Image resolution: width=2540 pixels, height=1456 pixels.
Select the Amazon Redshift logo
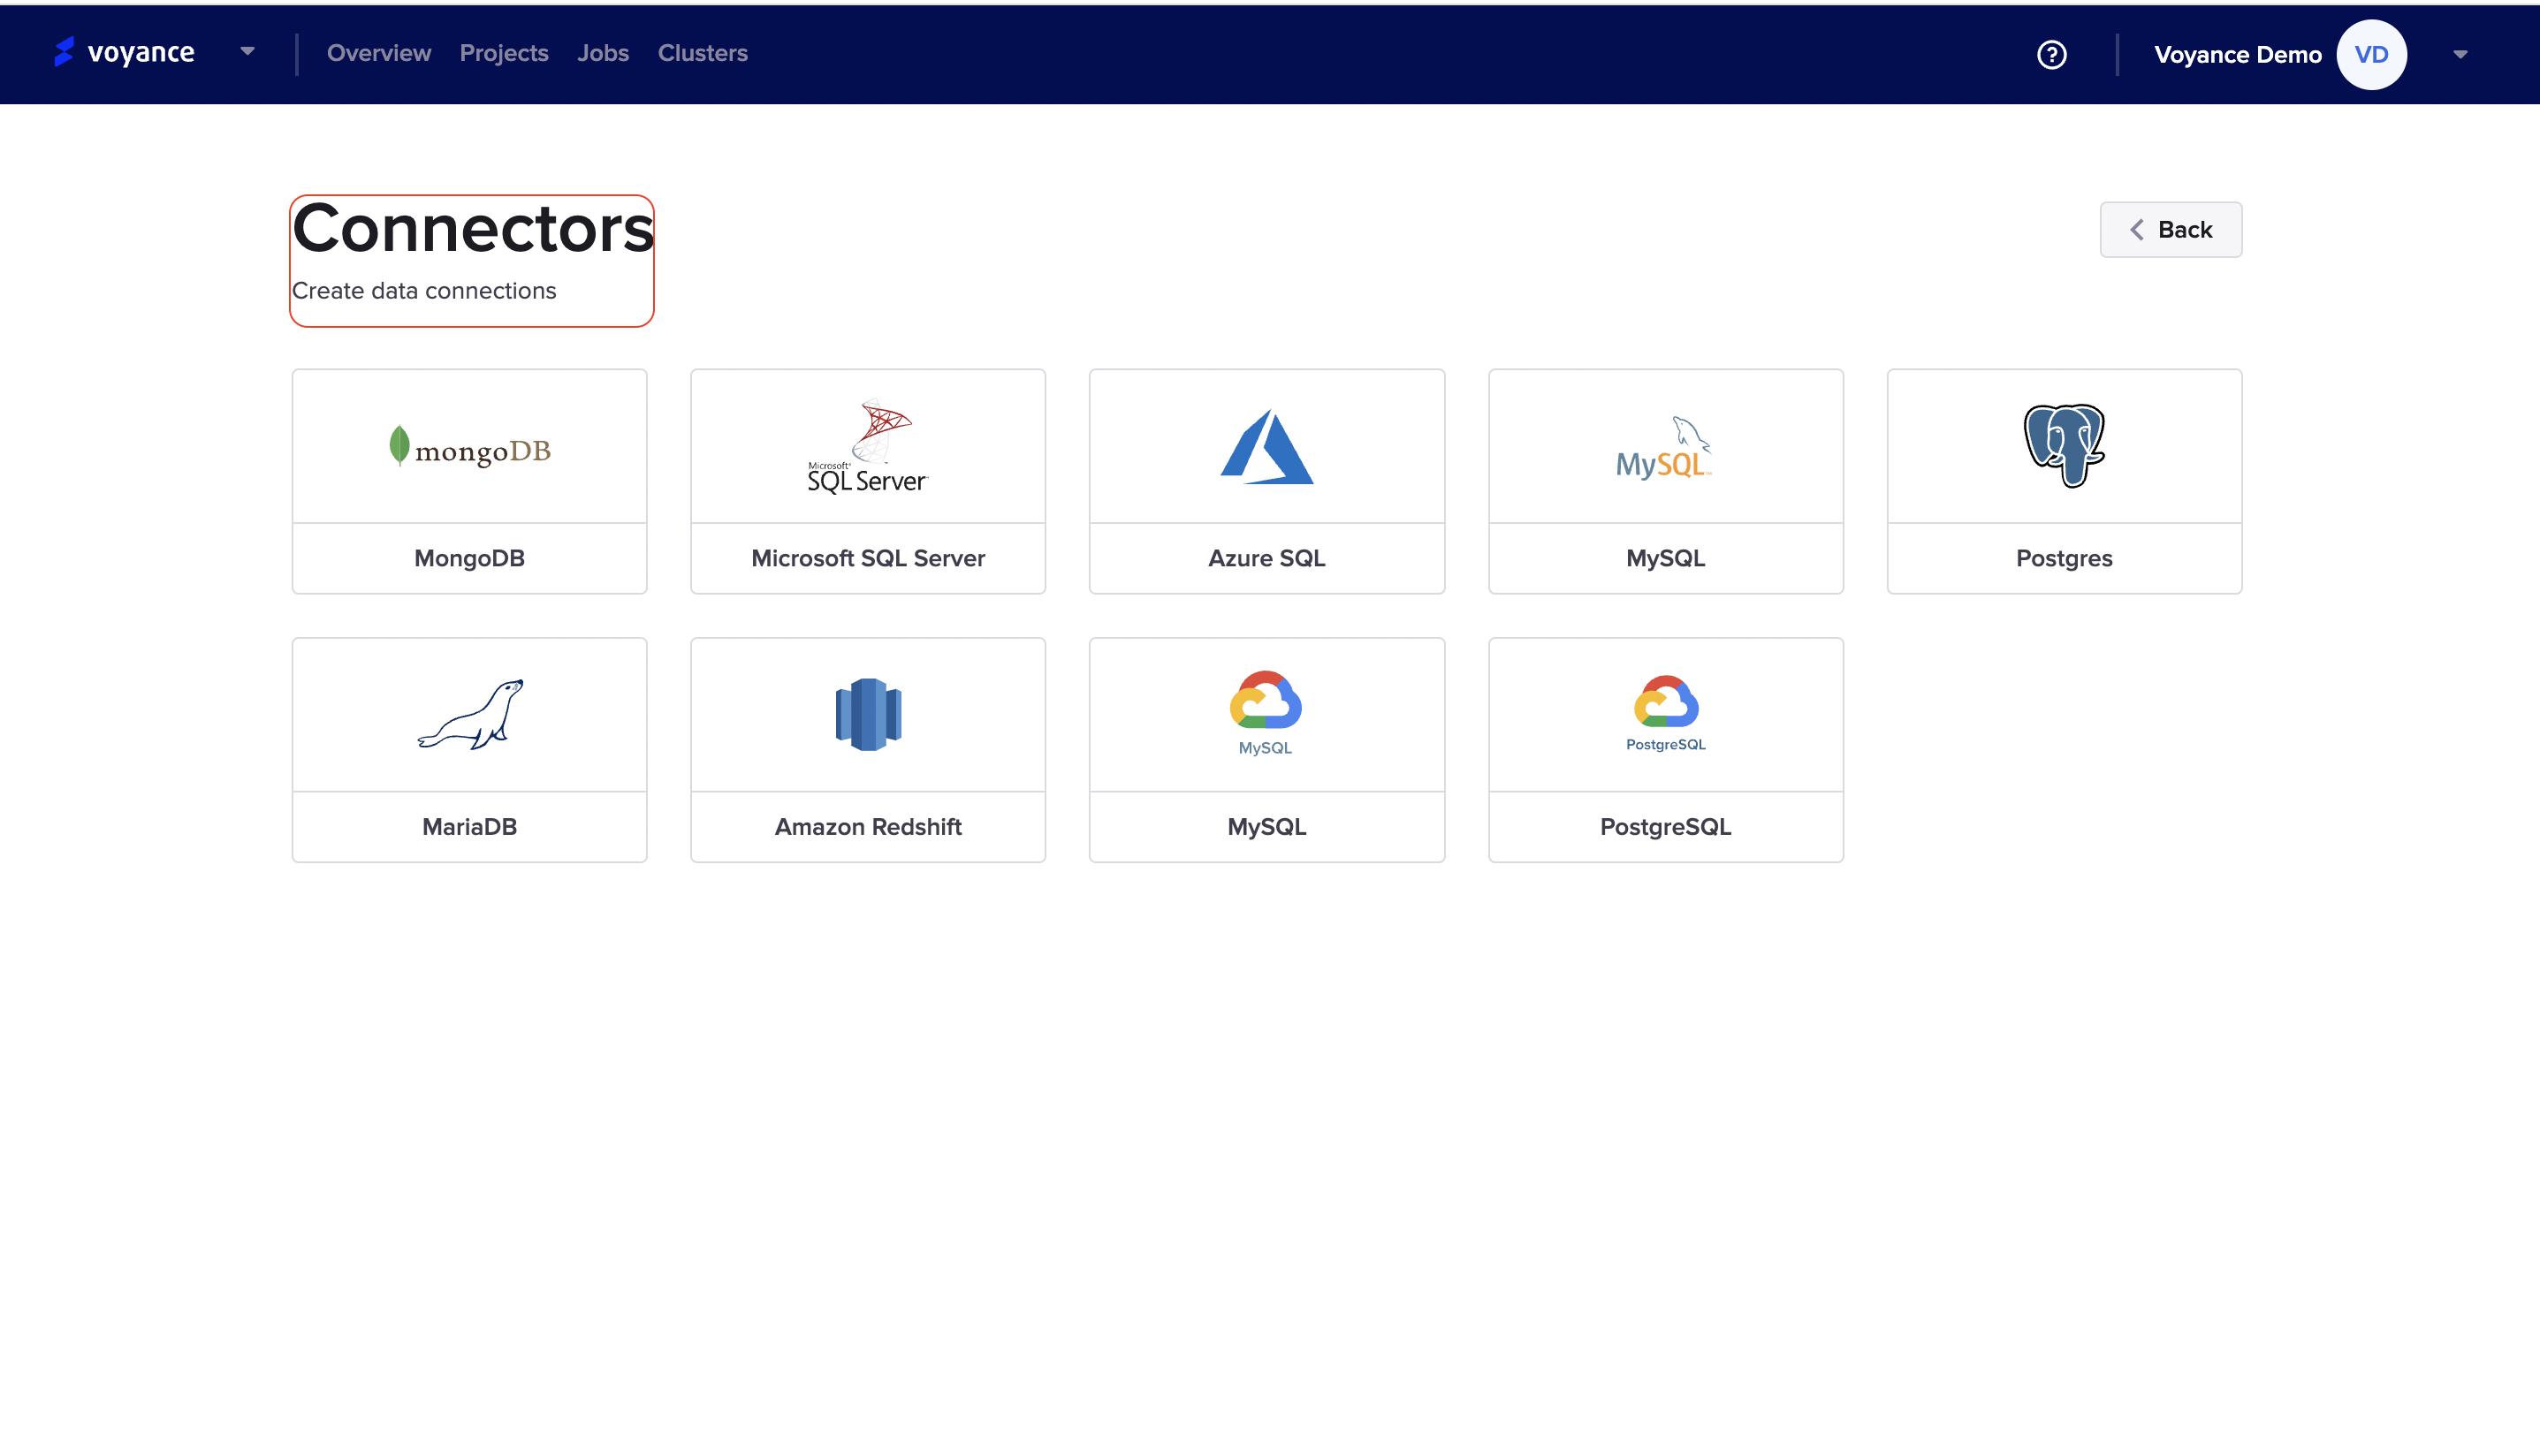pyautogui.click(x=868, y=714)
